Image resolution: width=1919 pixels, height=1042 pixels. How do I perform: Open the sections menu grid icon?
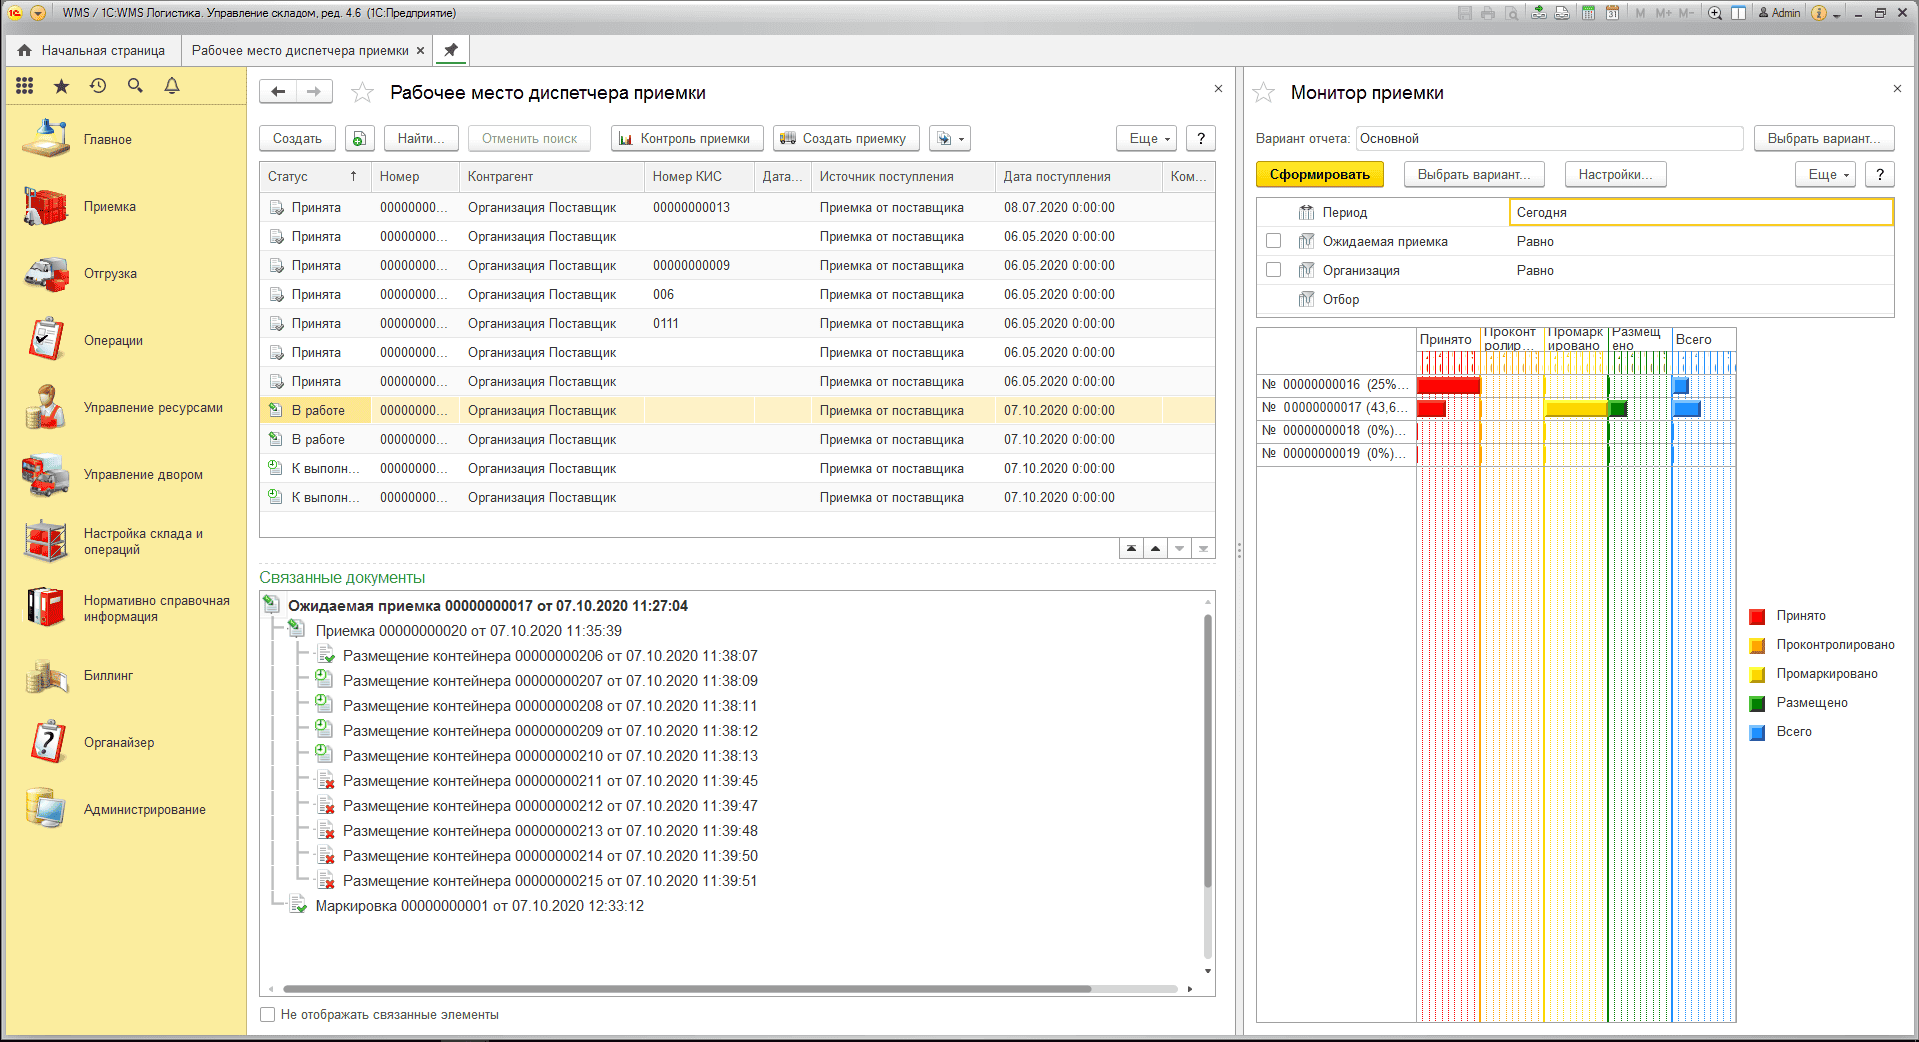point(25,86)
